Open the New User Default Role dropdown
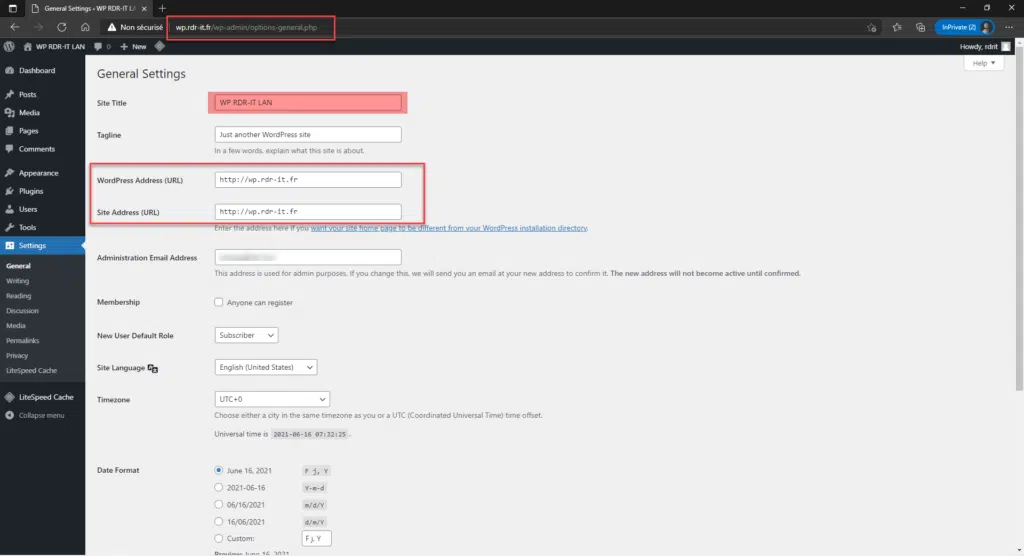This screenshot has width=1024, height=556. point(246,335)
